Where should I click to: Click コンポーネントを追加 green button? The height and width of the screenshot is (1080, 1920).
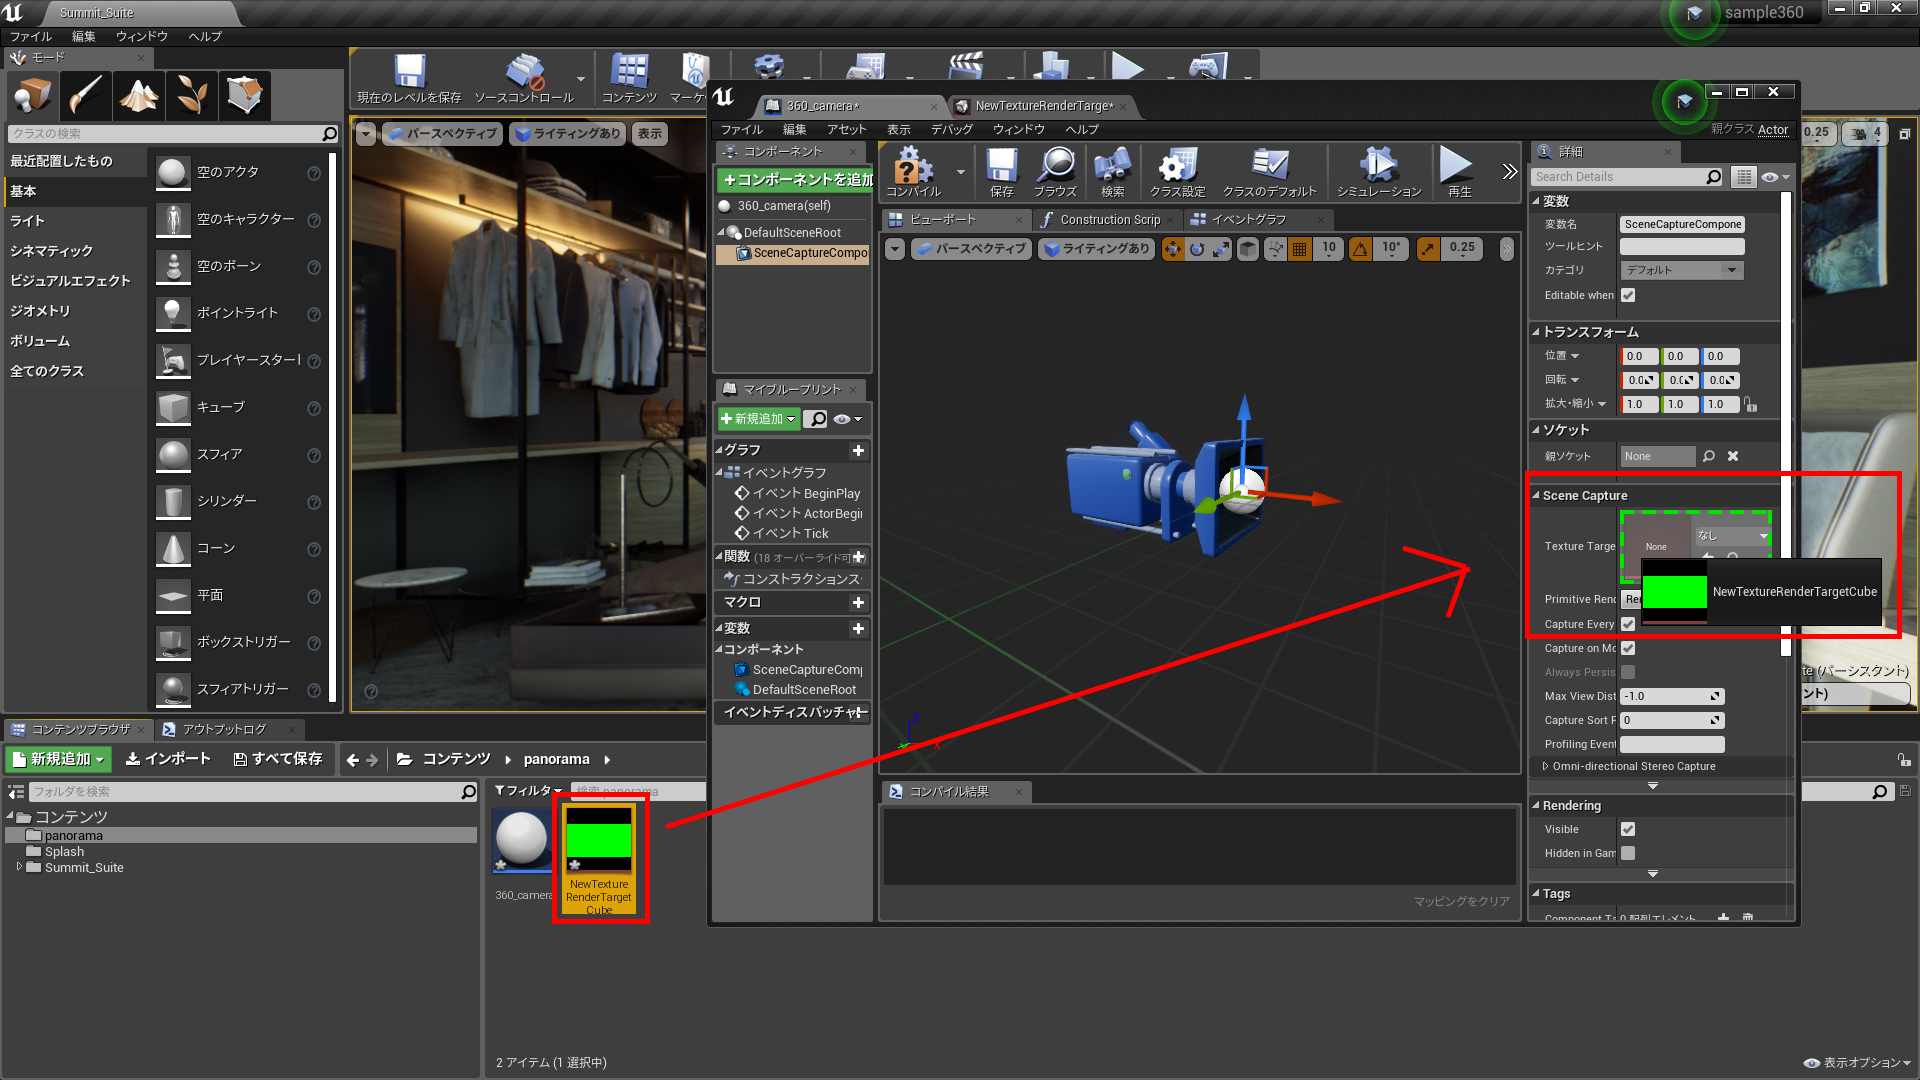(x=796, y=180)
